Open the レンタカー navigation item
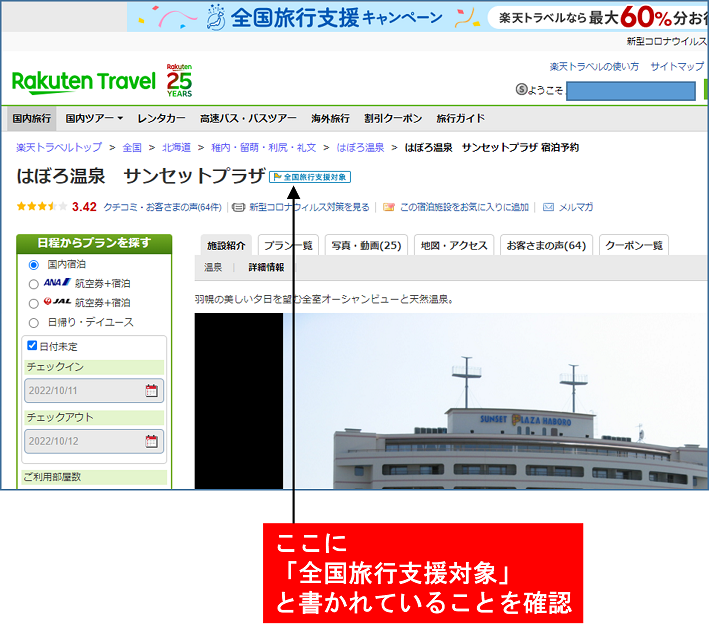The width and height of the screenshot is (709, 631). click(x=161, y=119)
